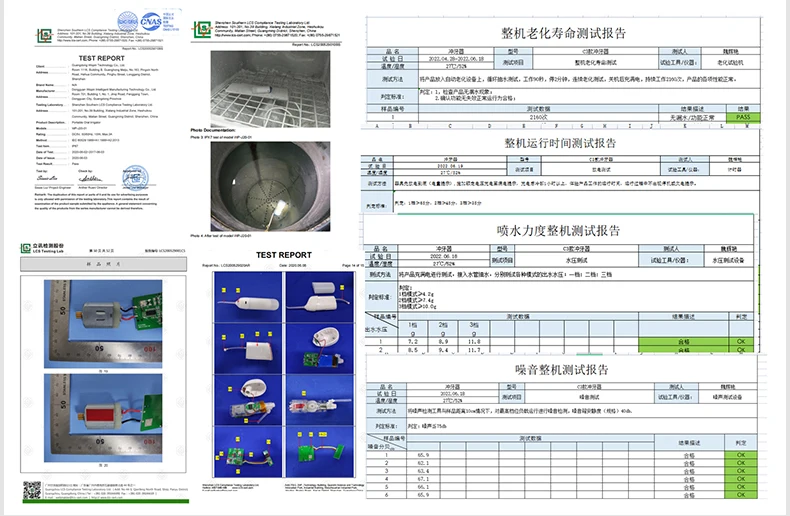Image resolution: width=790 pixels, height=516 pixels.
Task: Click the LCS logo on the IPX7 photo page
Action: click(202, 29)
